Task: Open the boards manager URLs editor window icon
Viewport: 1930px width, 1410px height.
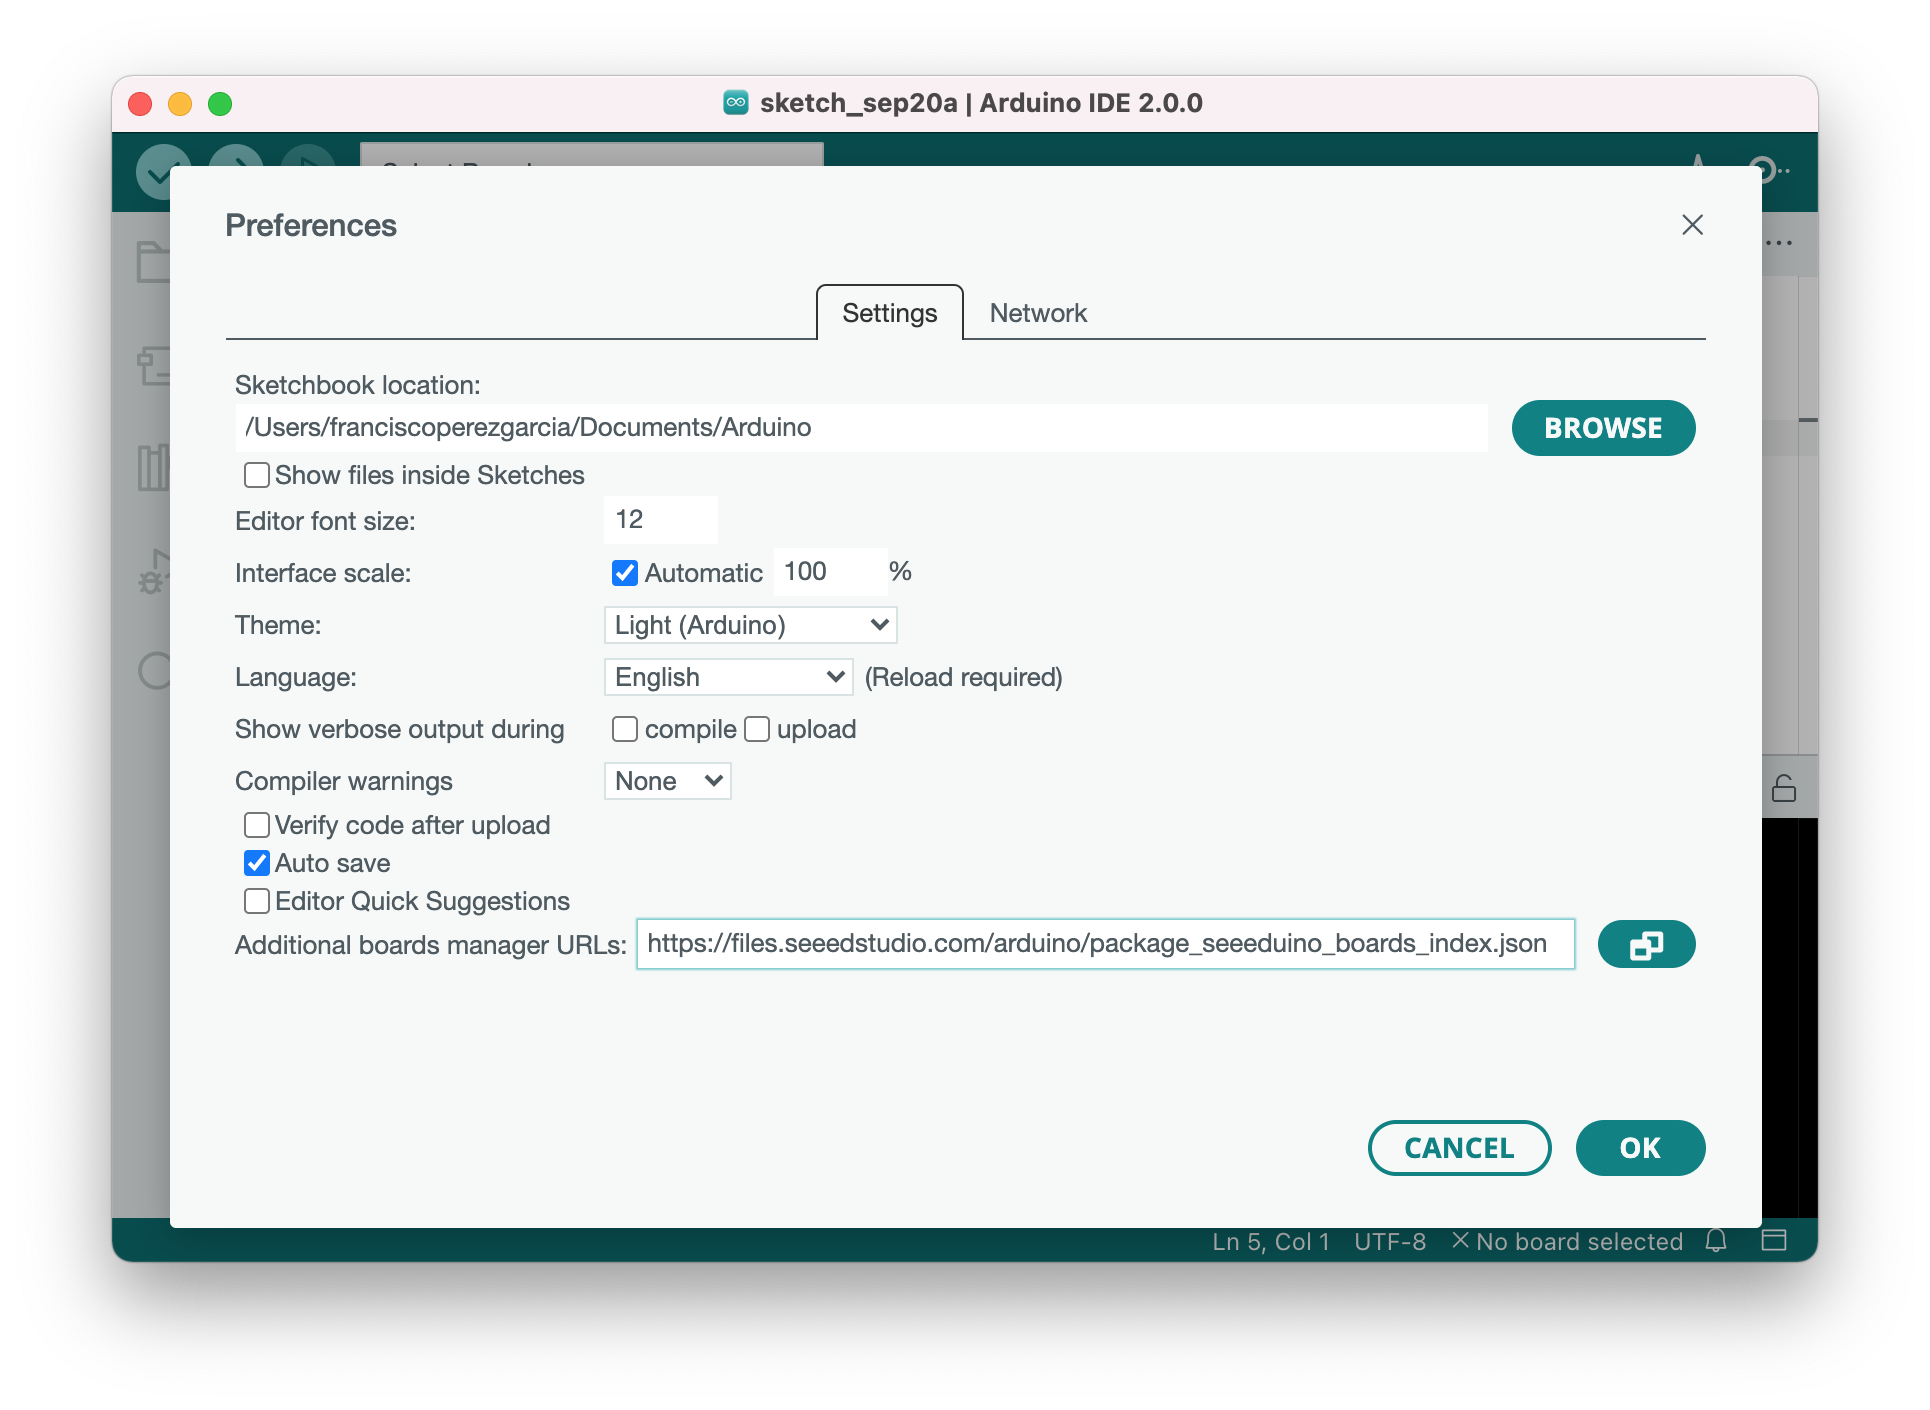Action: [x=1646, y=945]
